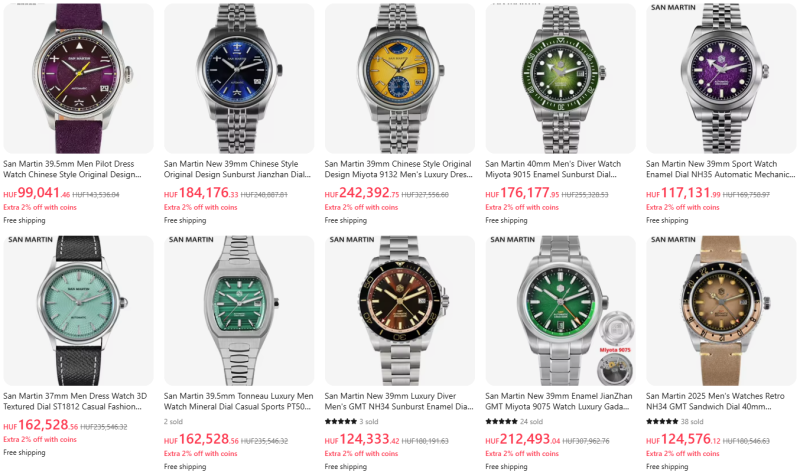Click the HUF 212,493.04 price
The image size is (800, 472).
click(x=522, y=439)
